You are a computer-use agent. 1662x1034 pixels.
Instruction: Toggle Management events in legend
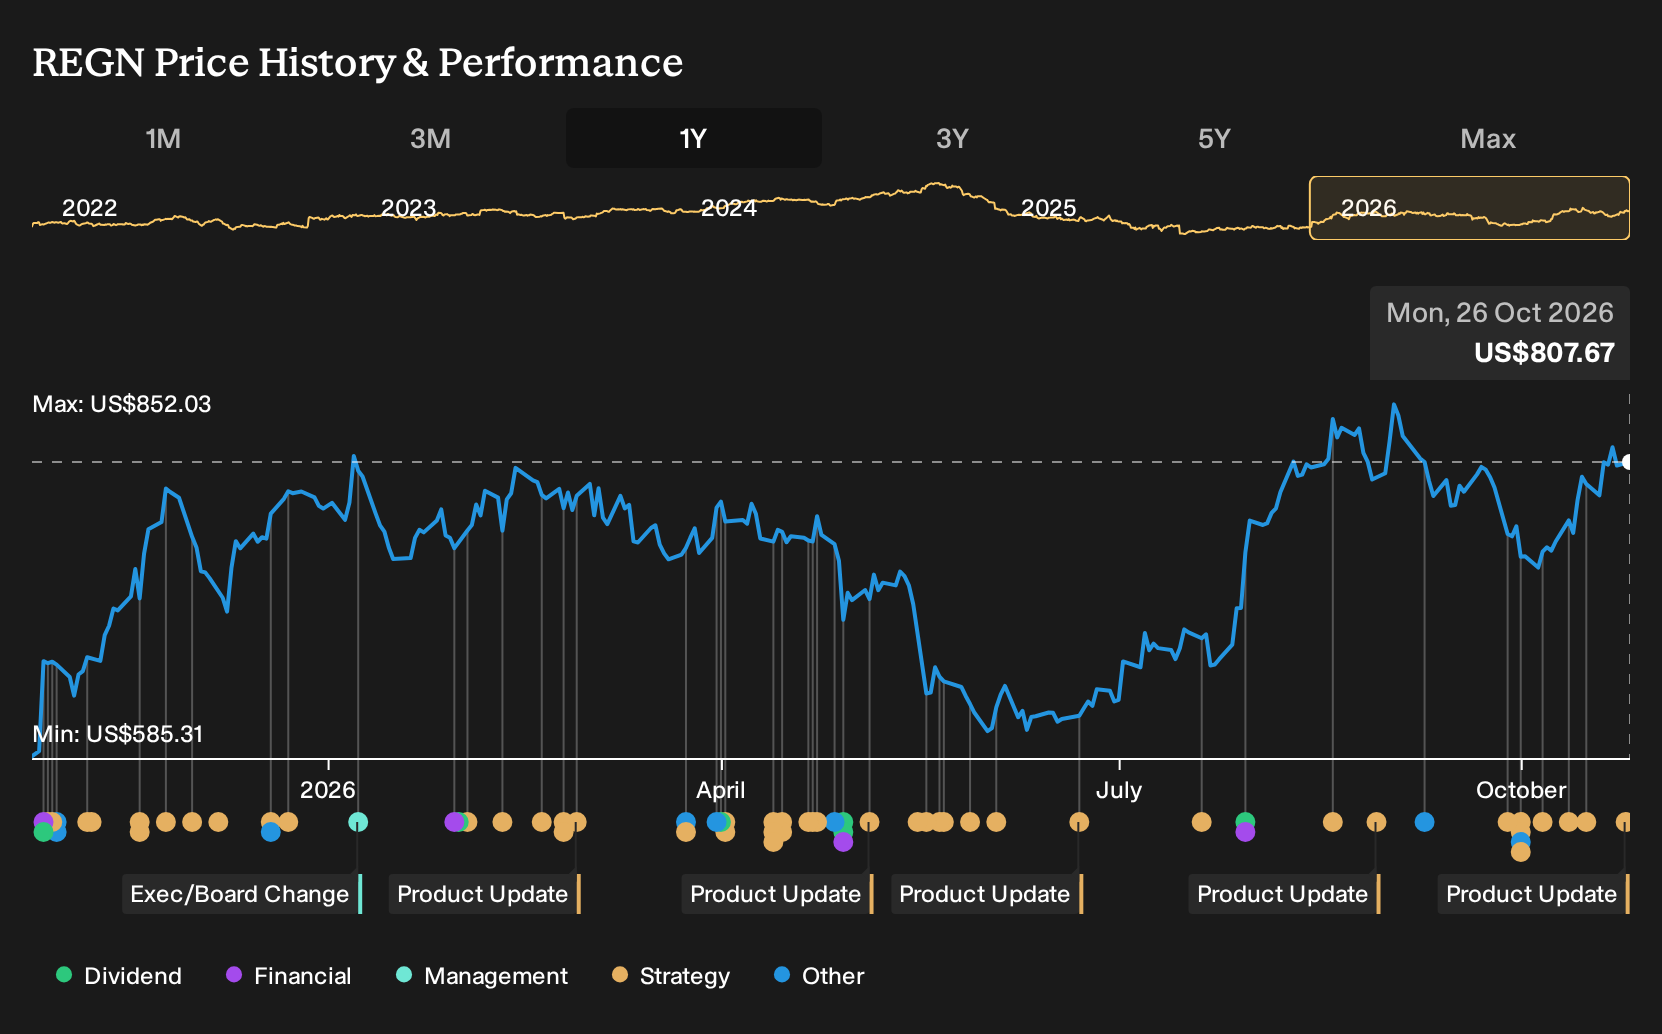pos(481,976)
